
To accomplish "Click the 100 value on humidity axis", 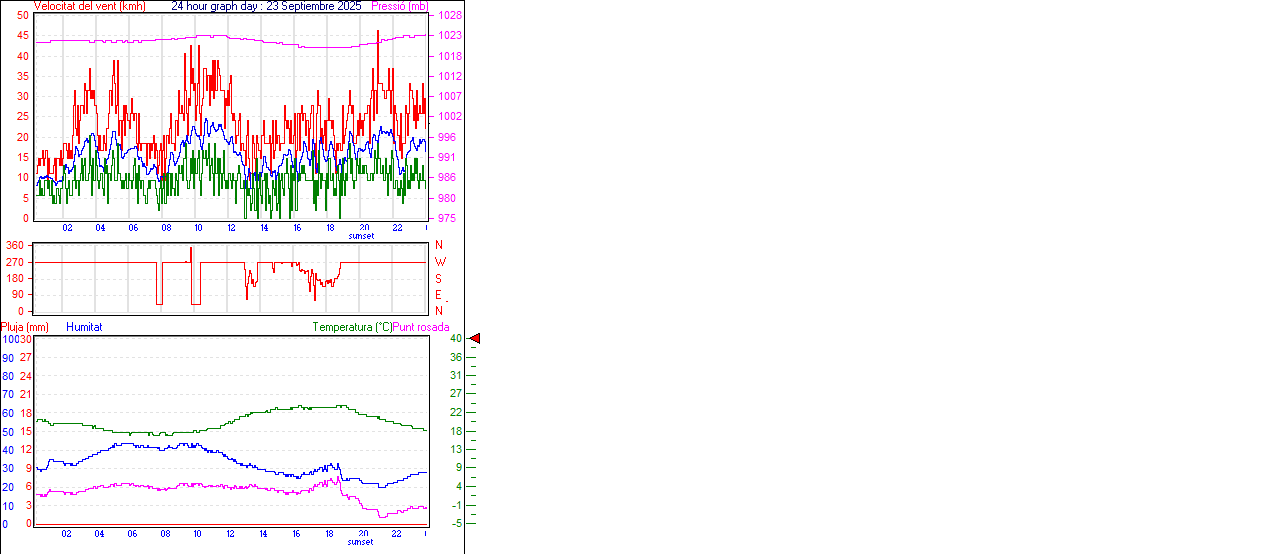I will pos(9,339).
